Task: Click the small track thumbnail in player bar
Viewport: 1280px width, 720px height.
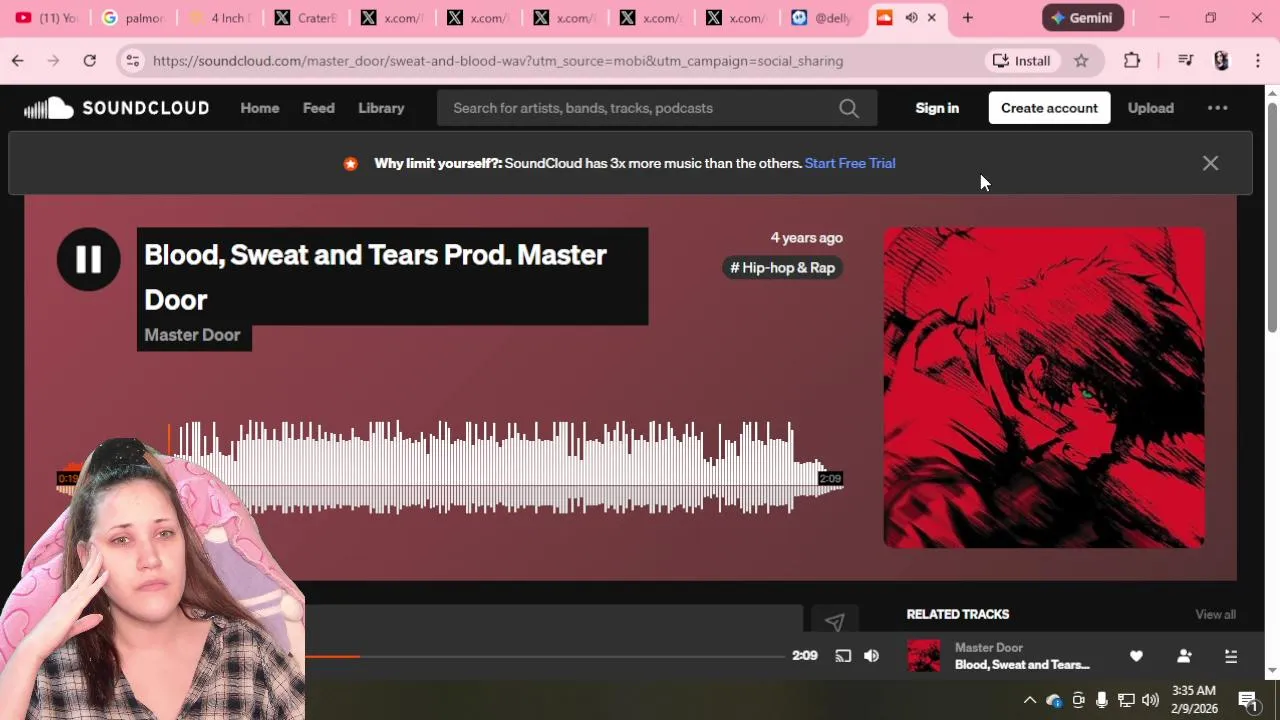Action: point(924,656)
